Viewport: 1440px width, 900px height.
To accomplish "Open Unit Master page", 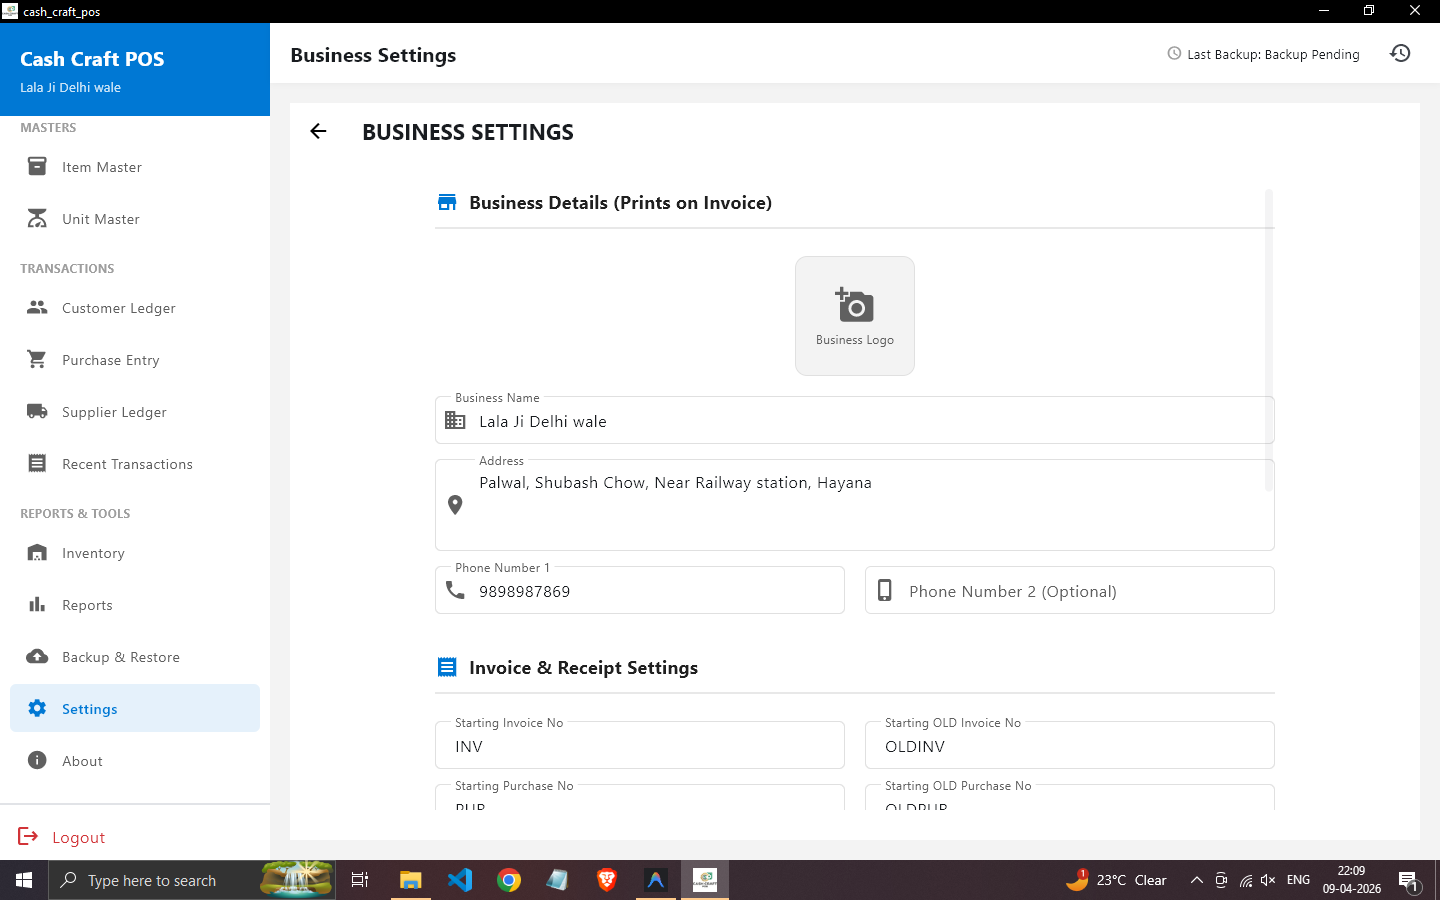I will pos(135,219).
